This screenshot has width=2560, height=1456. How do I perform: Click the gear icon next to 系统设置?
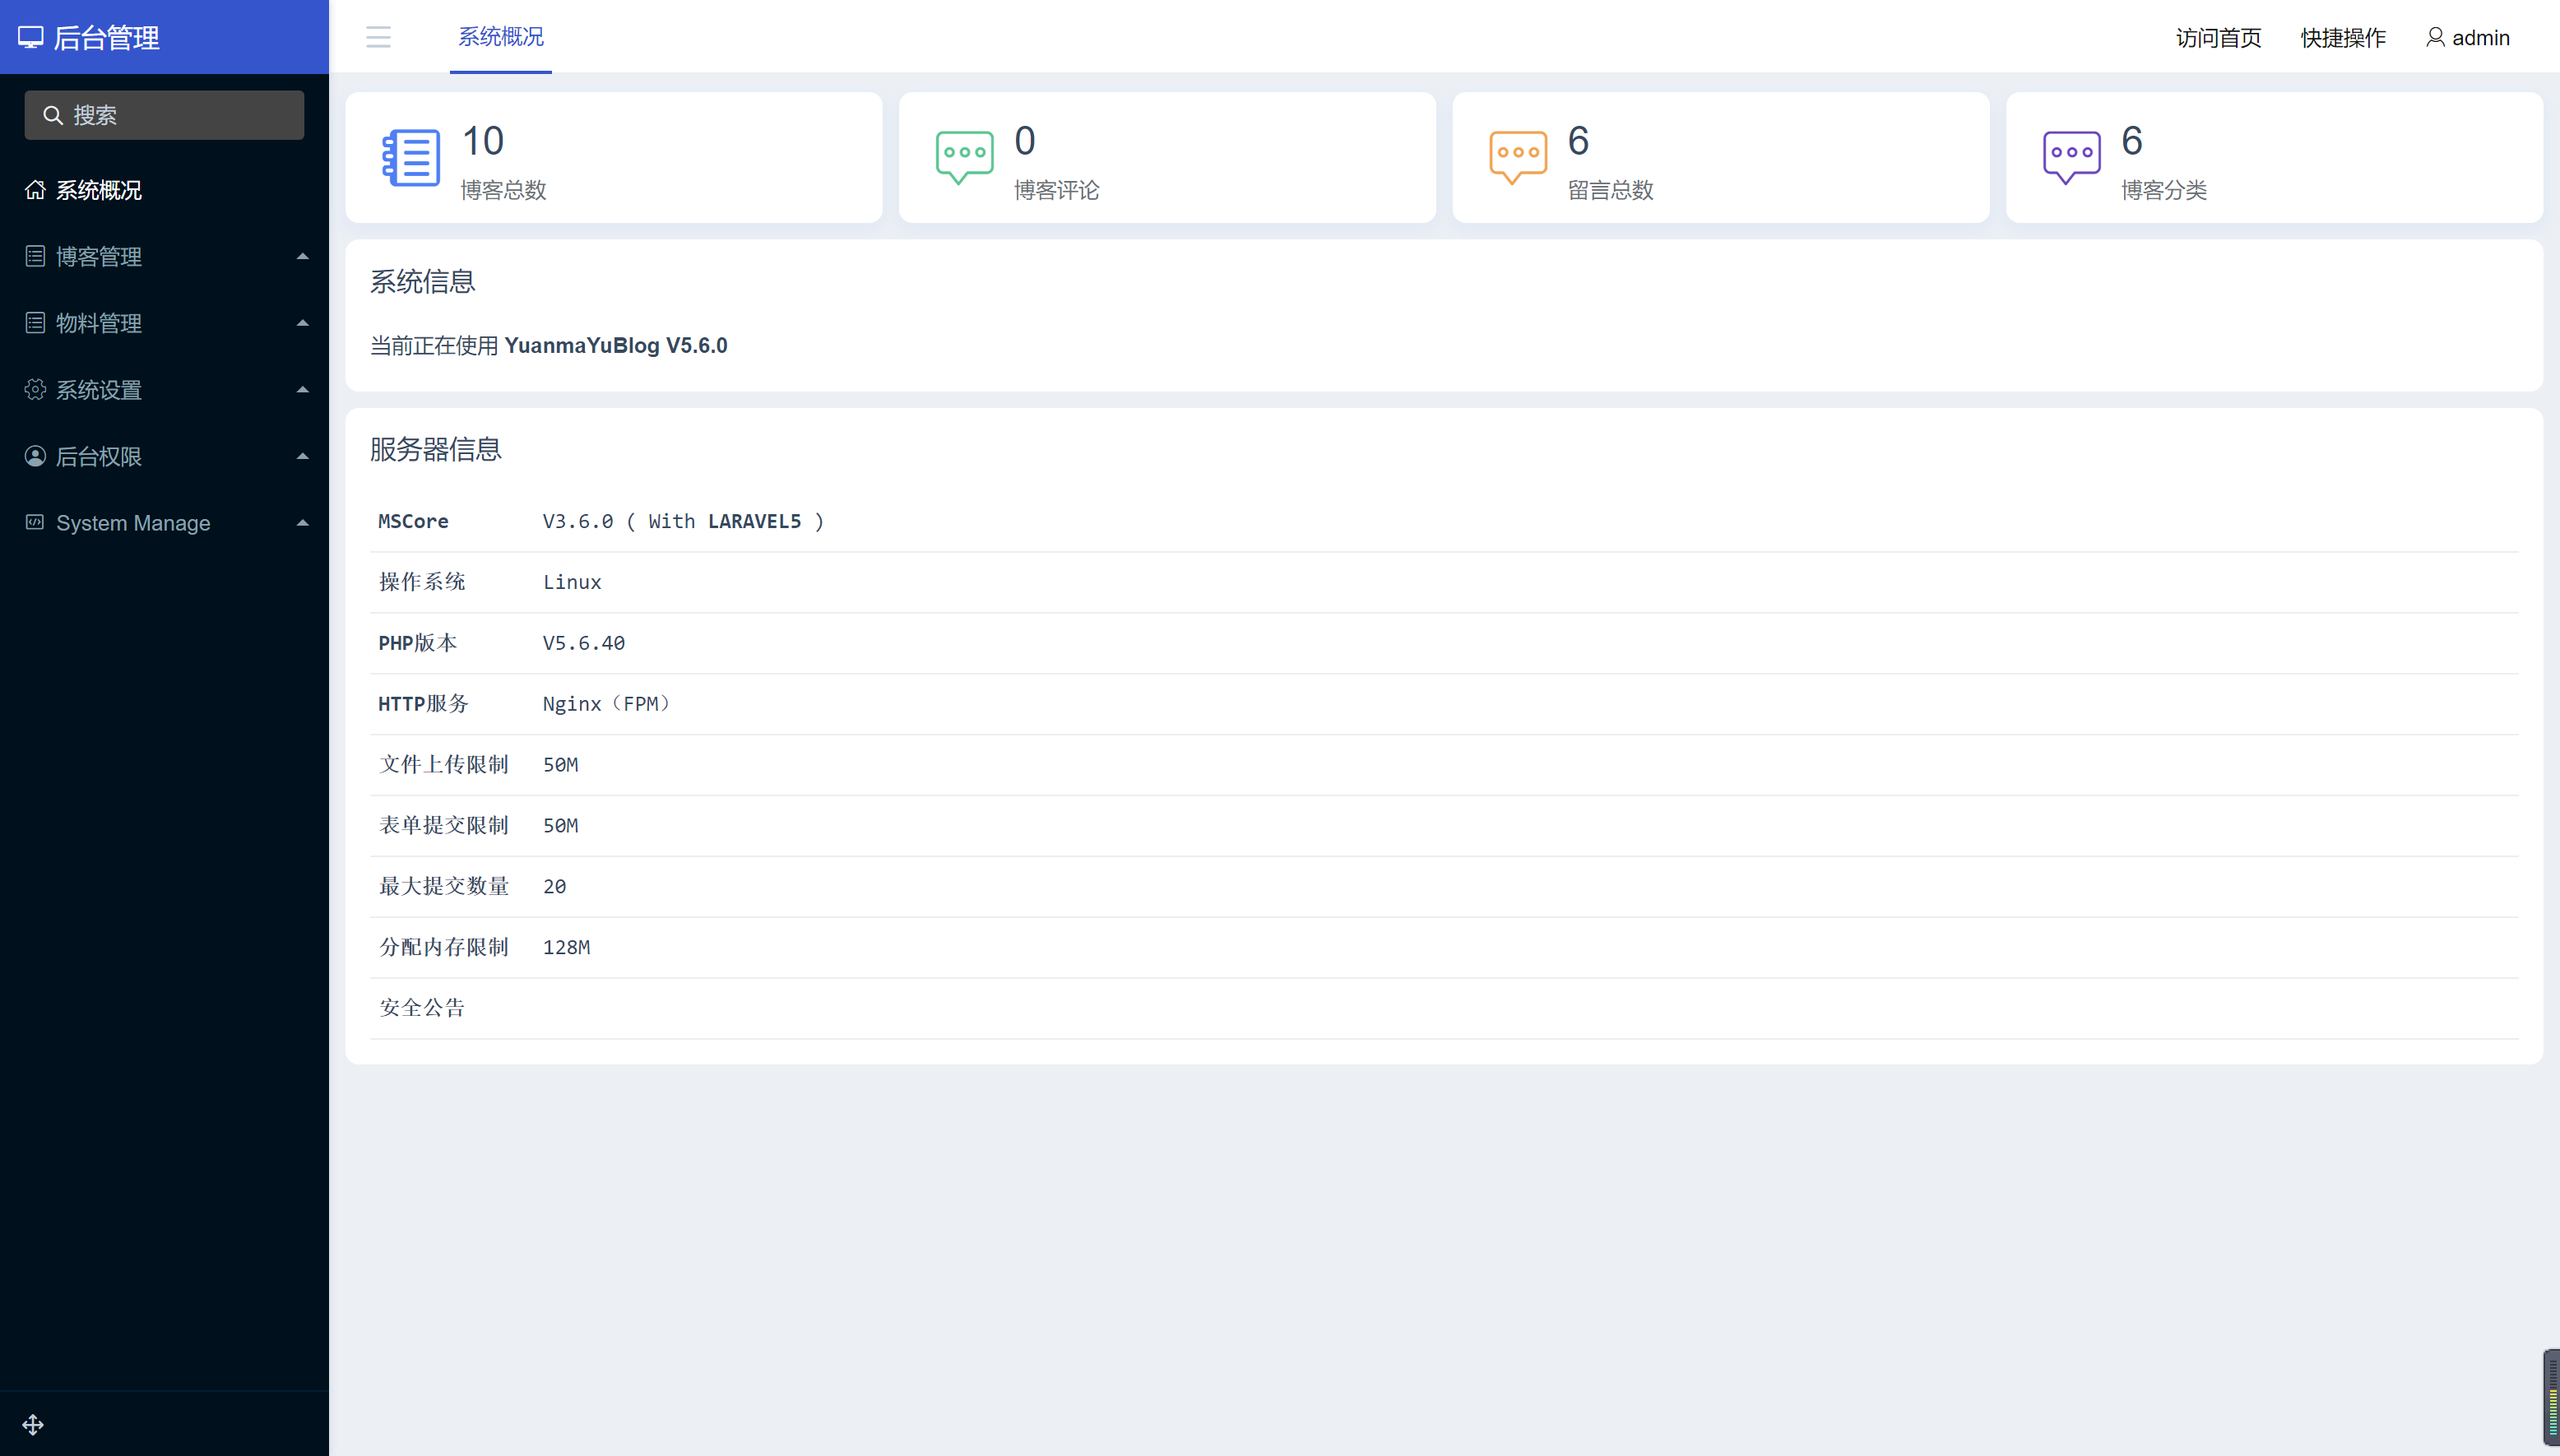coord(35,389)
